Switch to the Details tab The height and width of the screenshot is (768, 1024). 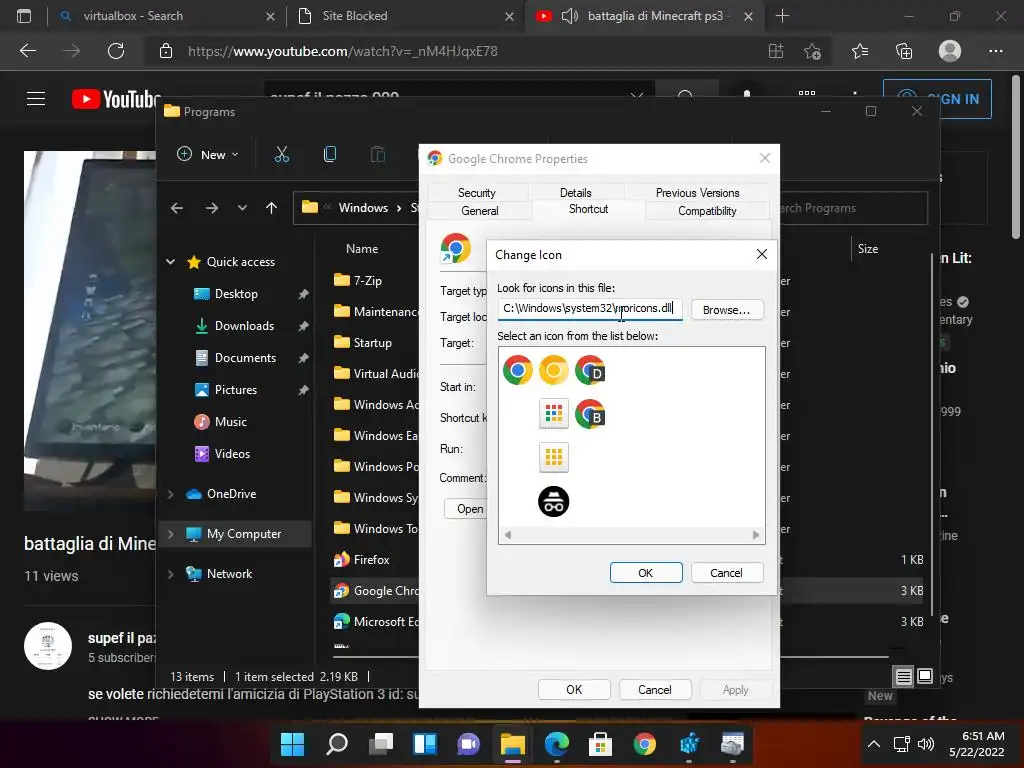[x=575, y=193]
